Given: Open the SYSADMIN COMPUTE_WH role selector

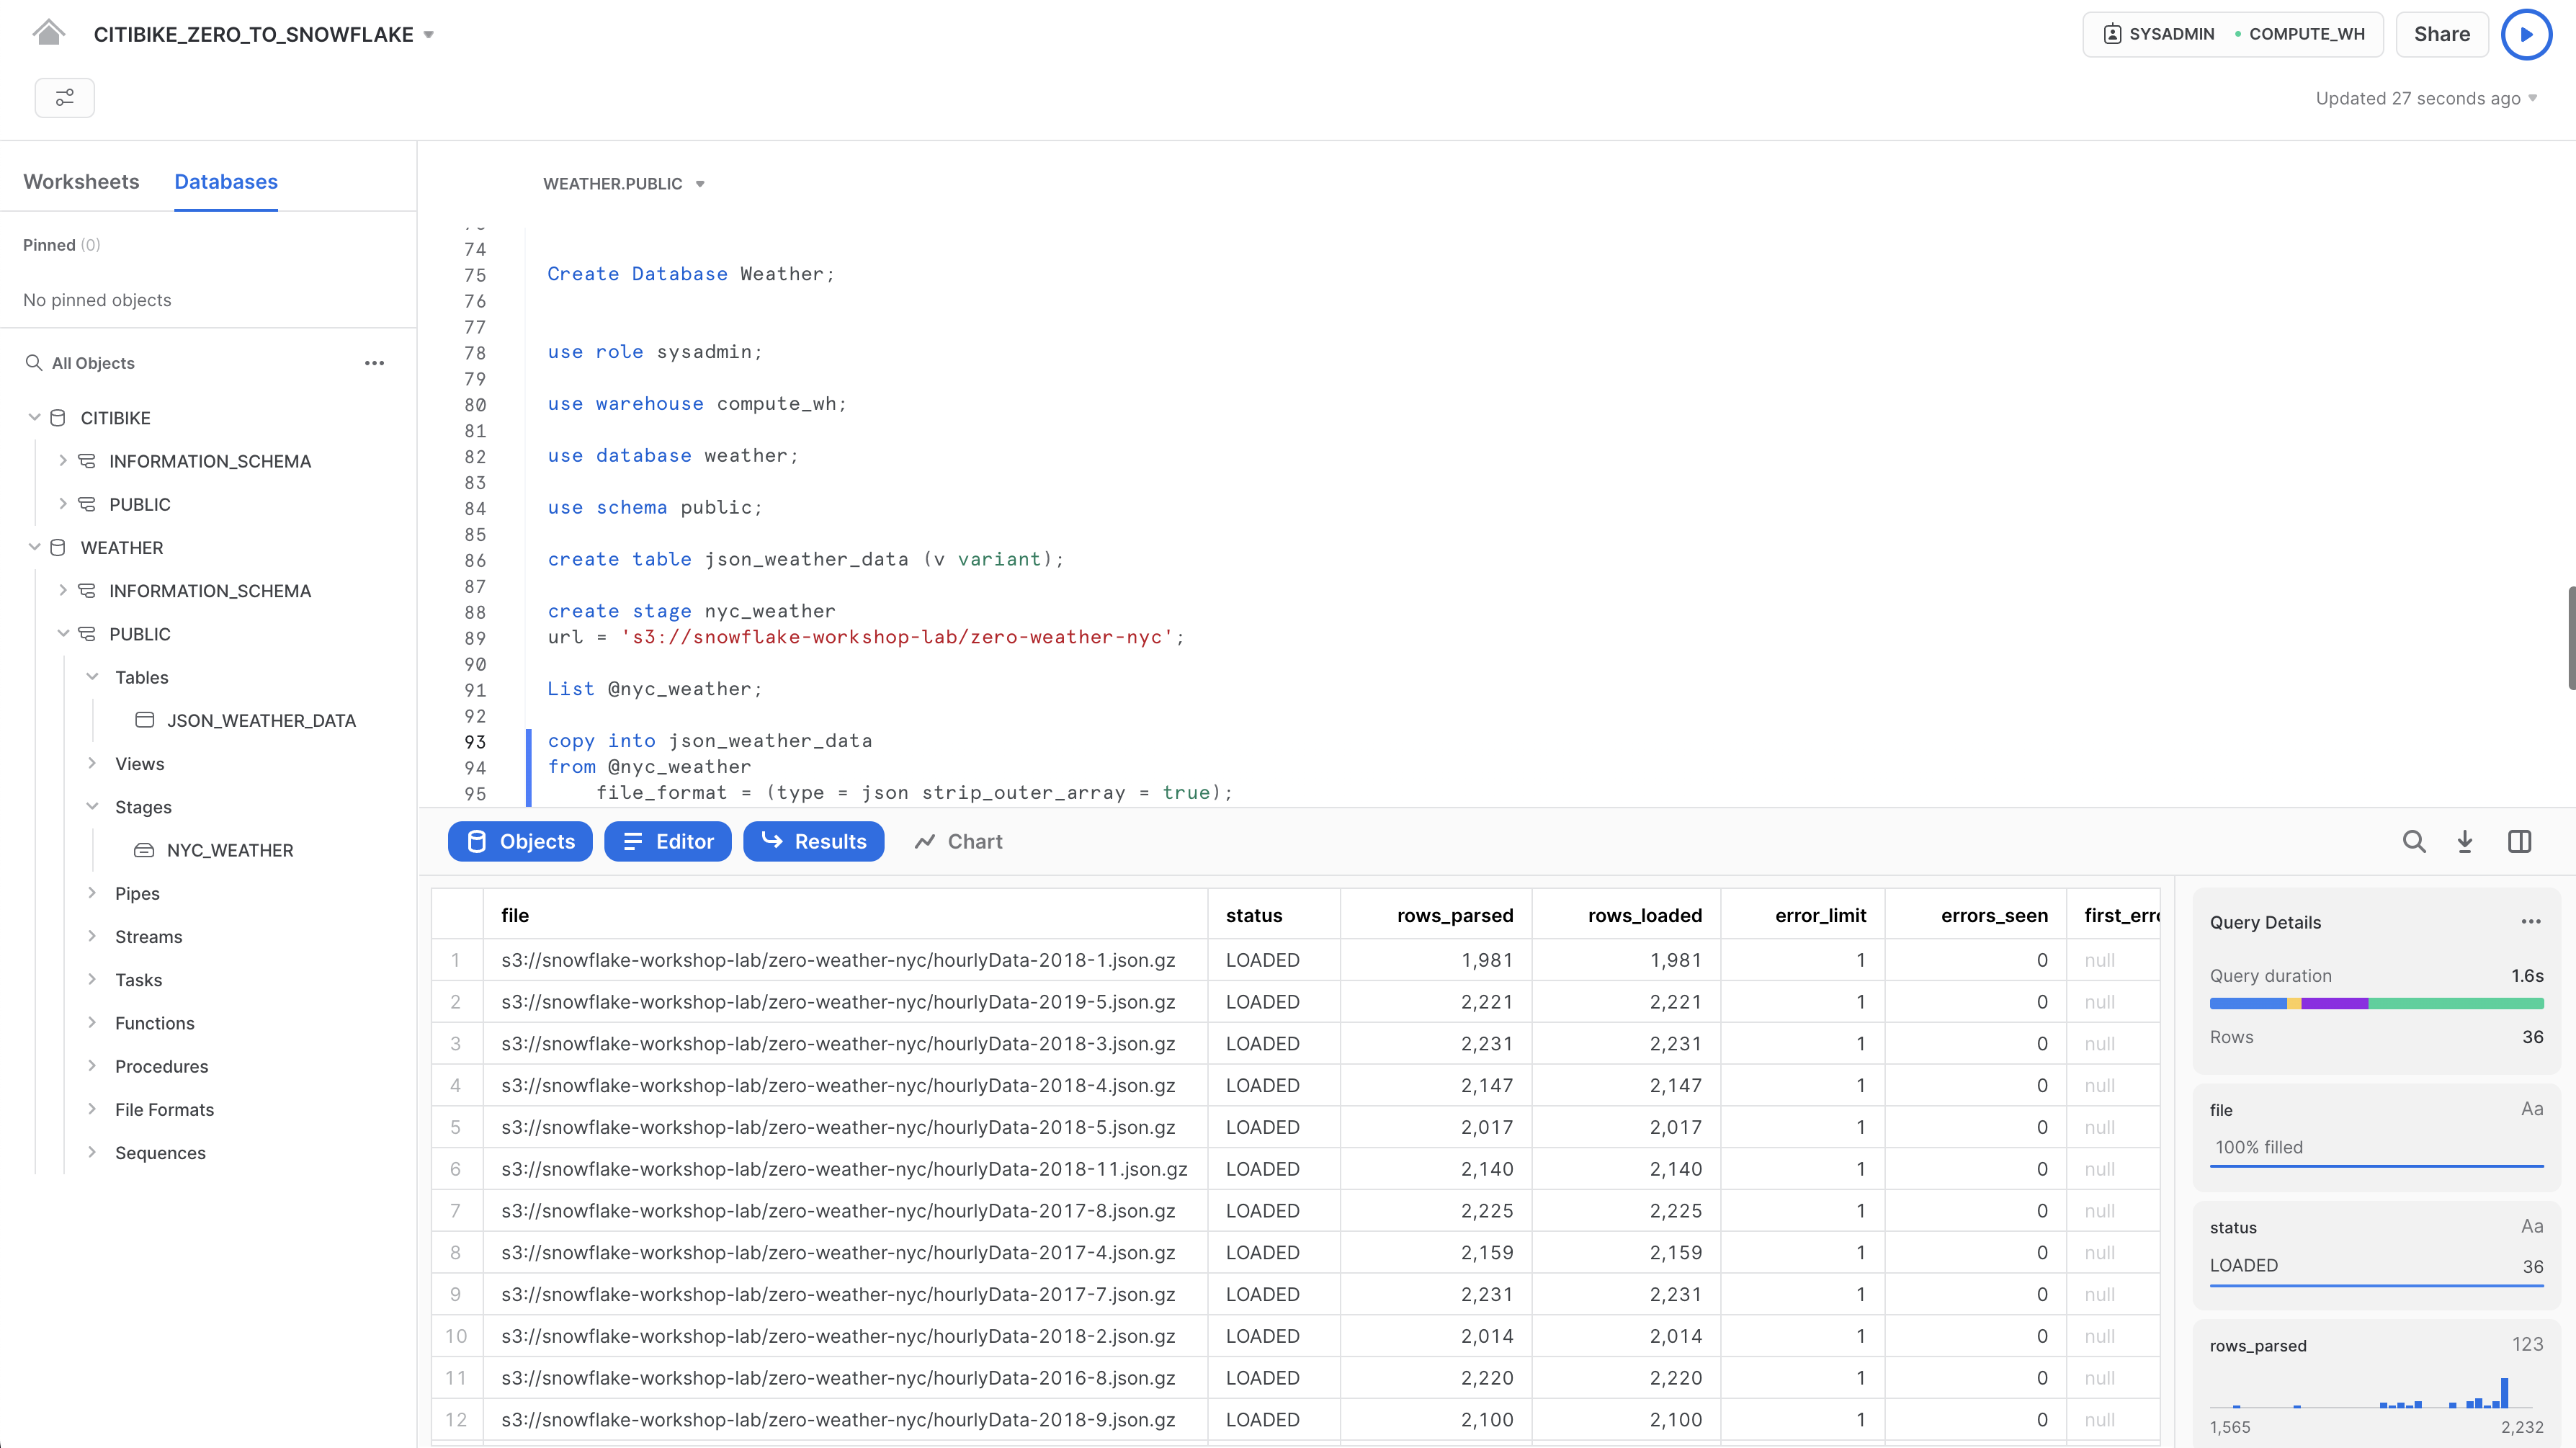Looking at the screenshot, I should click(x=2232, y=34).
